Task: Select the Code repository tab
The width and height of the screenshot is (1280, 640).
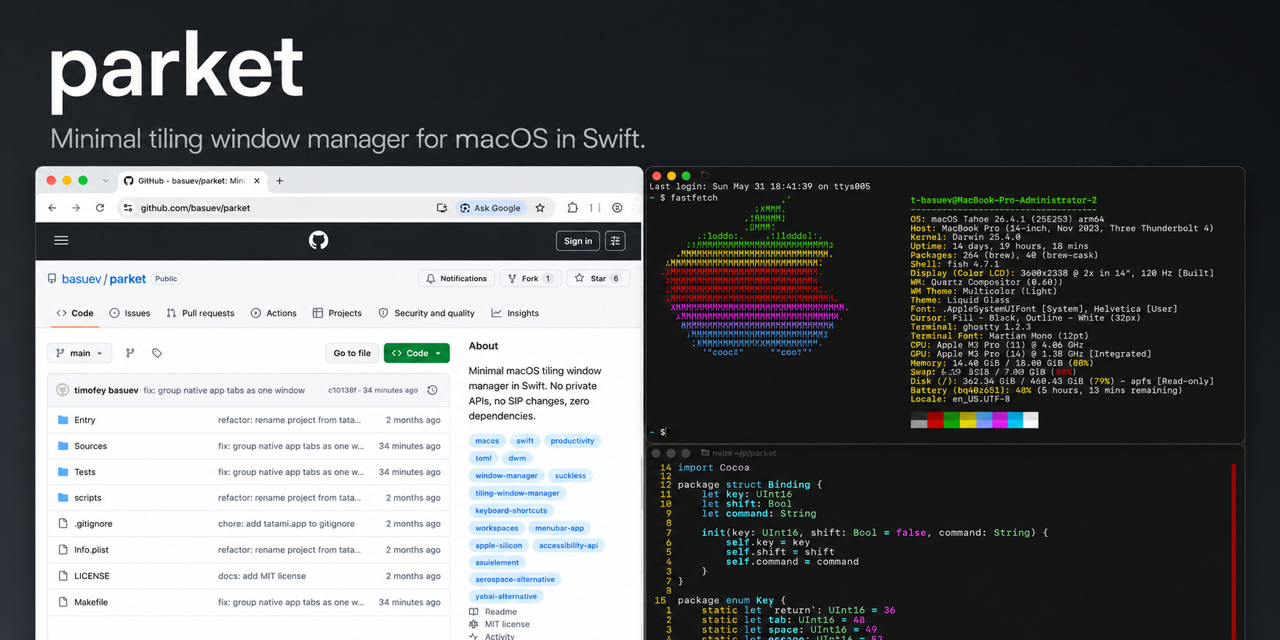Action: 75,313
